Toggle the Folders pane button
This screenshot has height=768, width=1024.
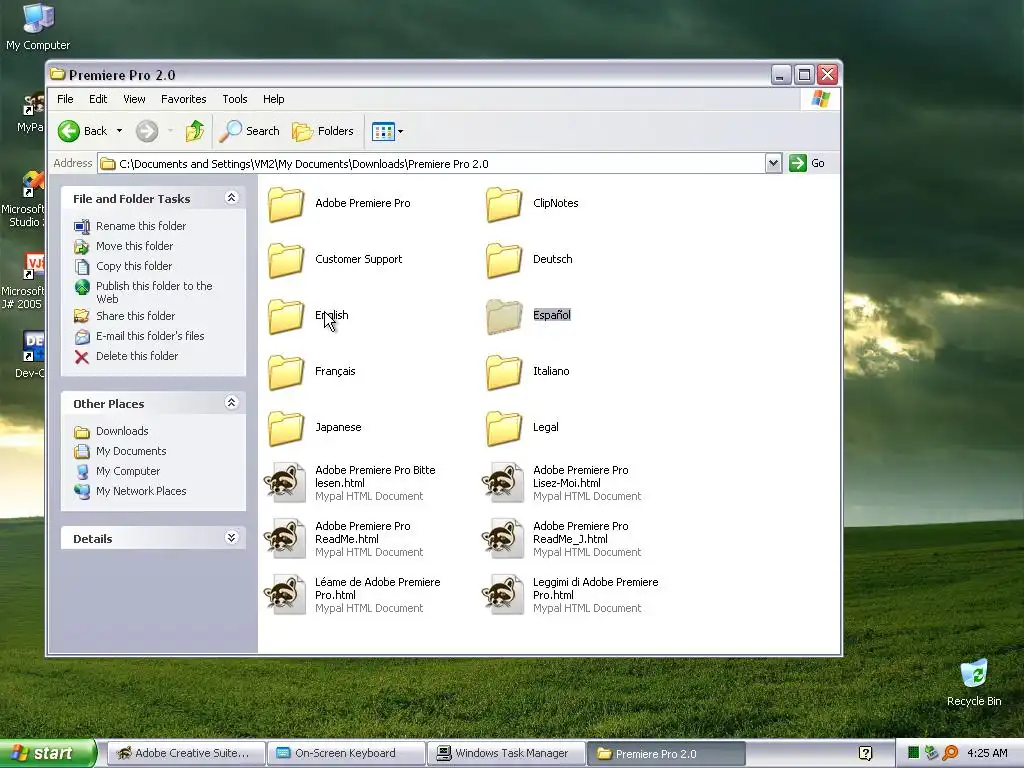click(x=323, y=131)
